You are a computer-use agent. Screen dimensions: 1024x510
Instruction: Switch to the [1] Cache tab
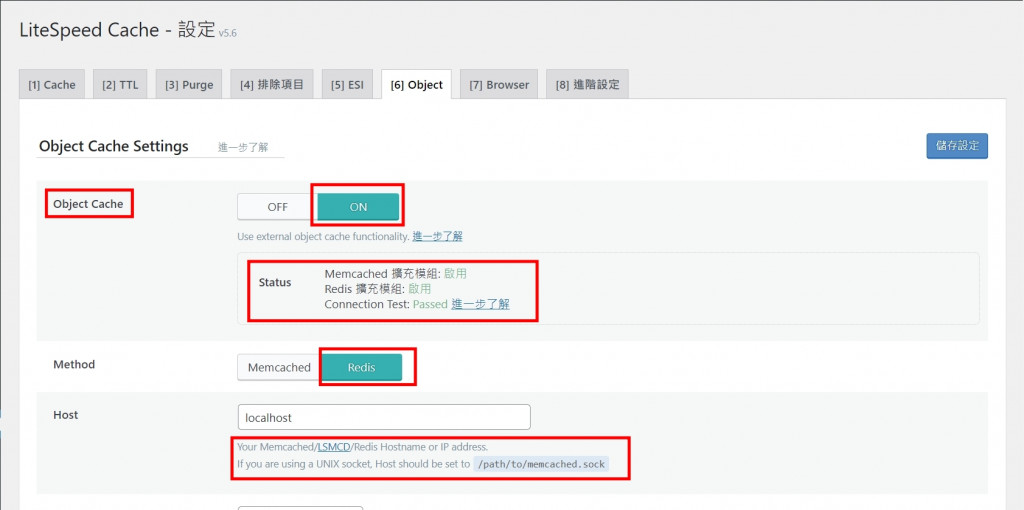[52, 84]
